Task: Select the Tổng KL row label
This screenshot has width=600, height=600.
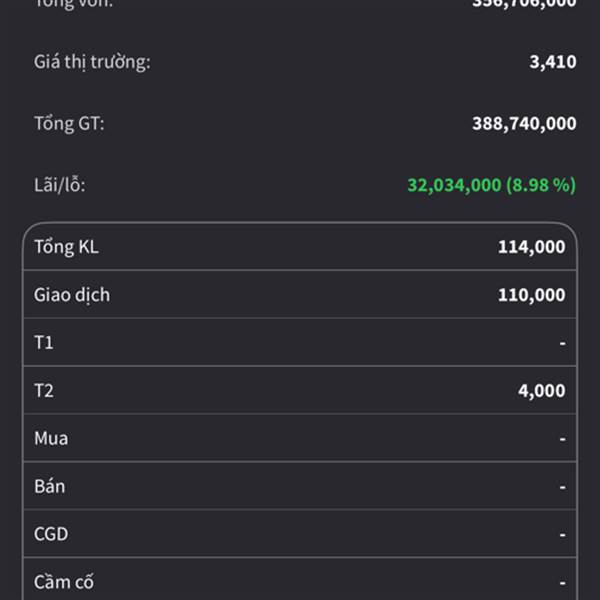Action: [x=66, y=247]
